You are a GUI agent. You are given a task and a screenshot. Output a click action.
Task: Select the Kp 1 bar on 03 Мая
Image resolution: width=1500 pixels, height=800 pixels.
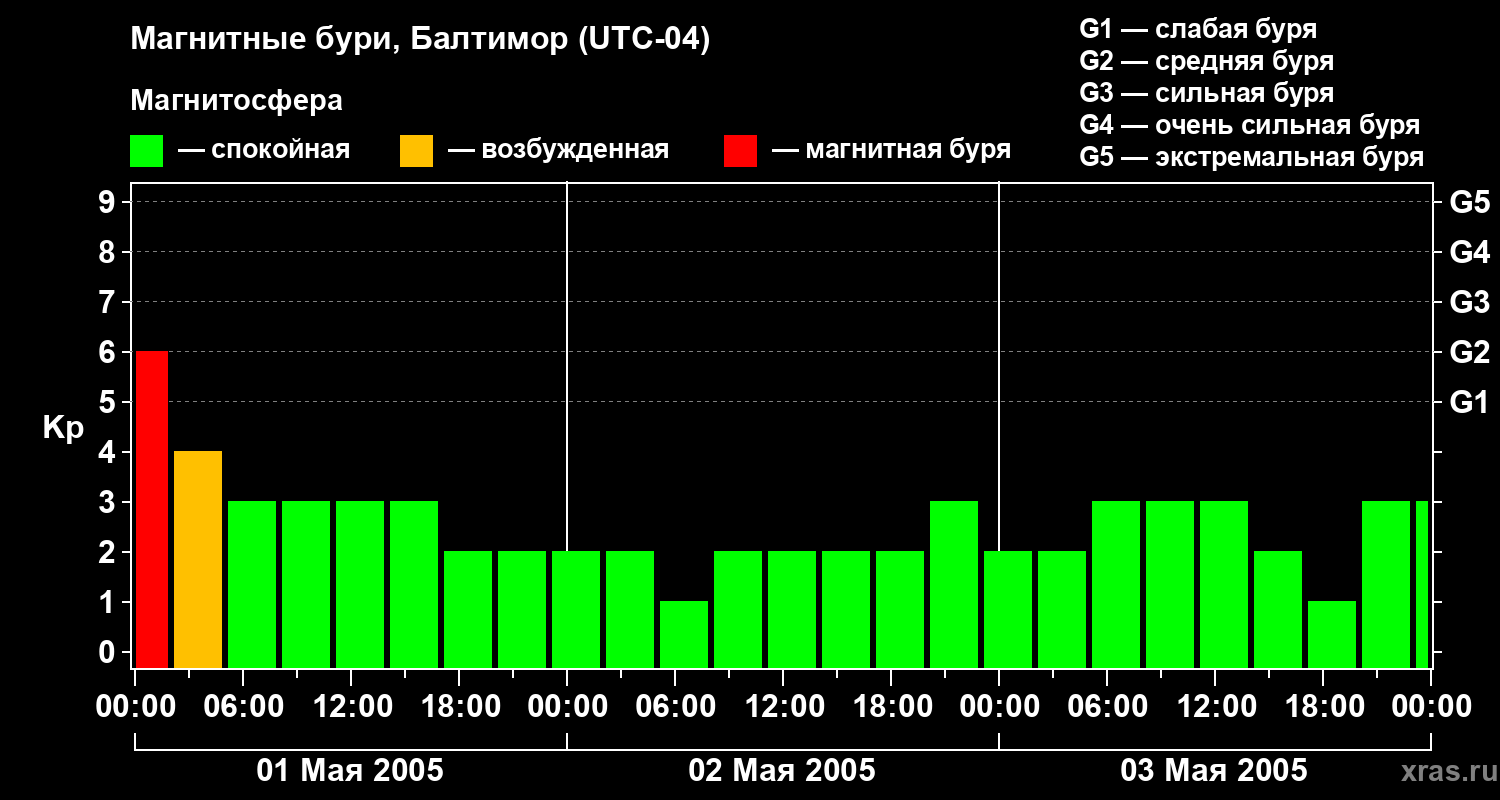coord(1332,634)
